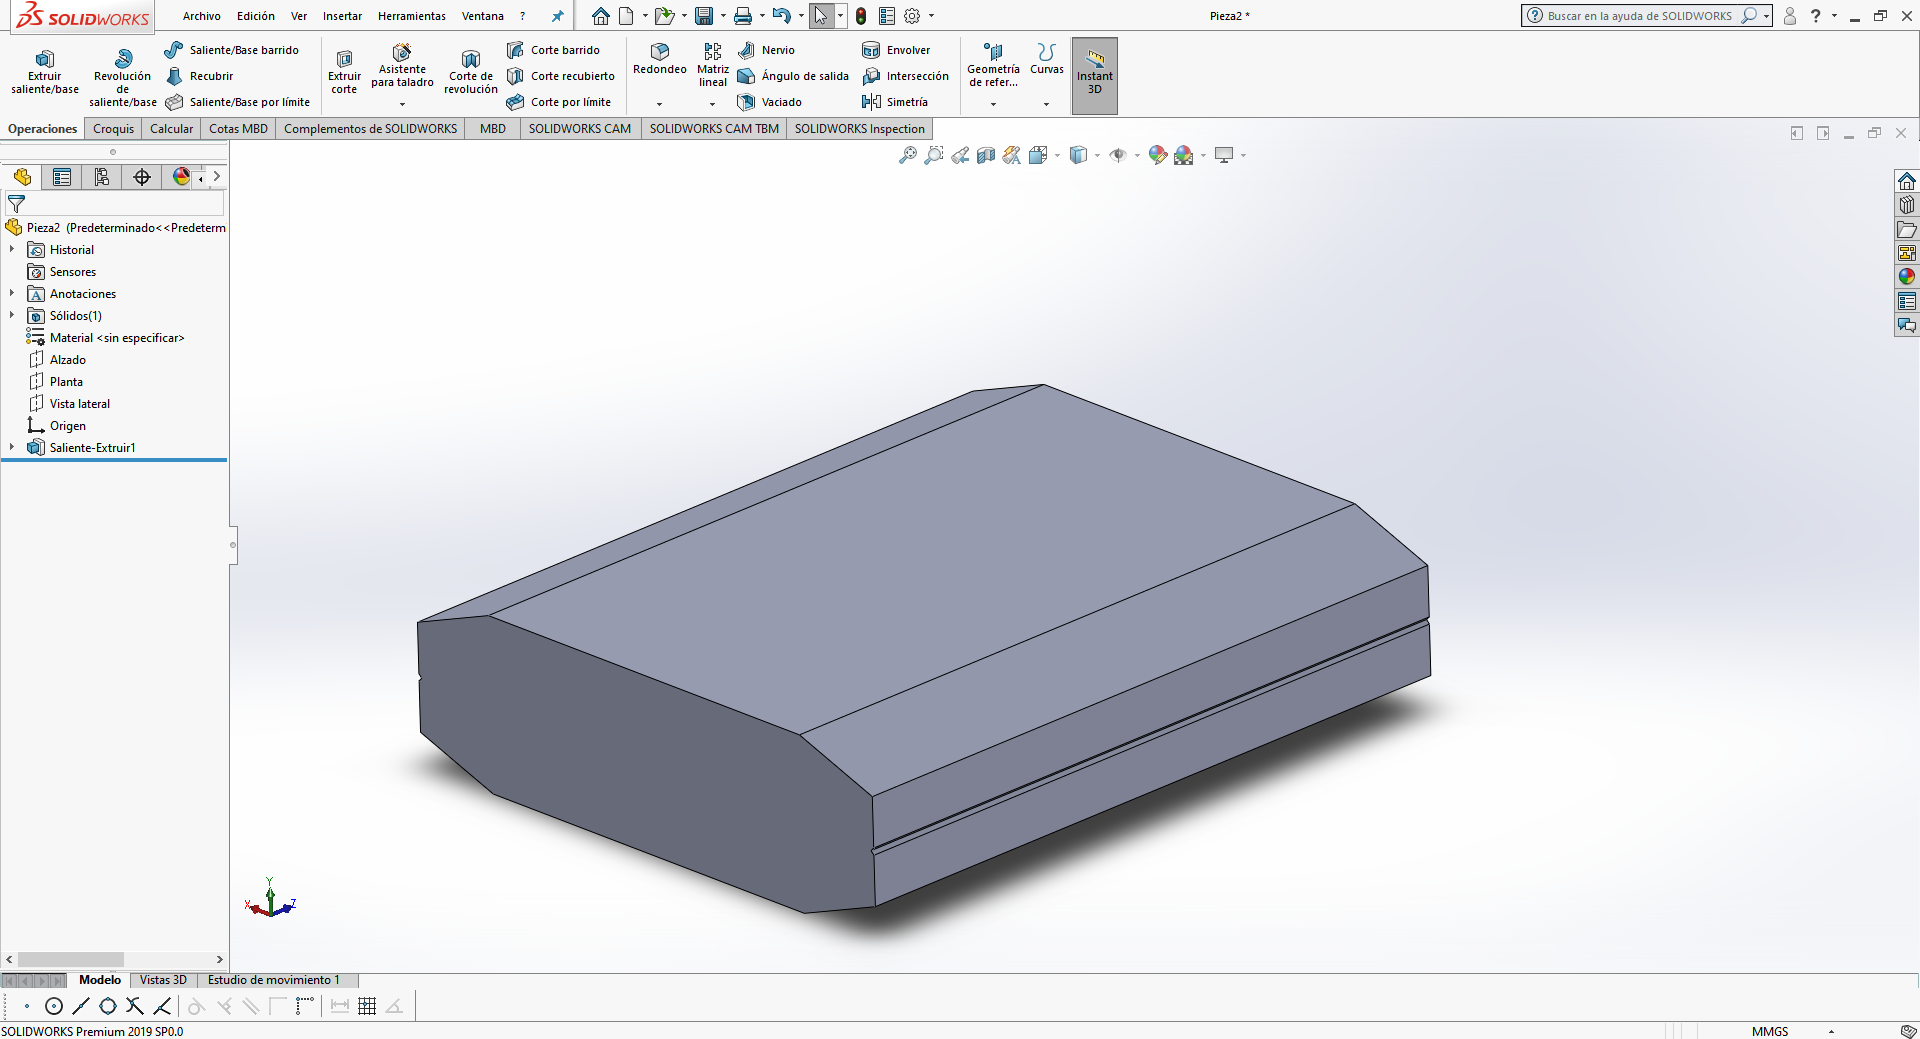The image size is (1920, 1039).
Task: Expand the Sólidos(1) tree node
Action: click(x=12, y=315)
